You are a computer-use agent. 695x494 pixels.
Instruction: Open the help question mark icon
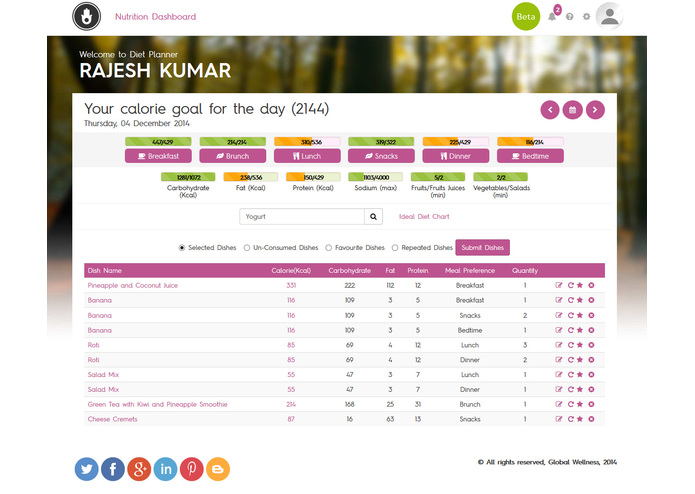click(x=570, y=16)
